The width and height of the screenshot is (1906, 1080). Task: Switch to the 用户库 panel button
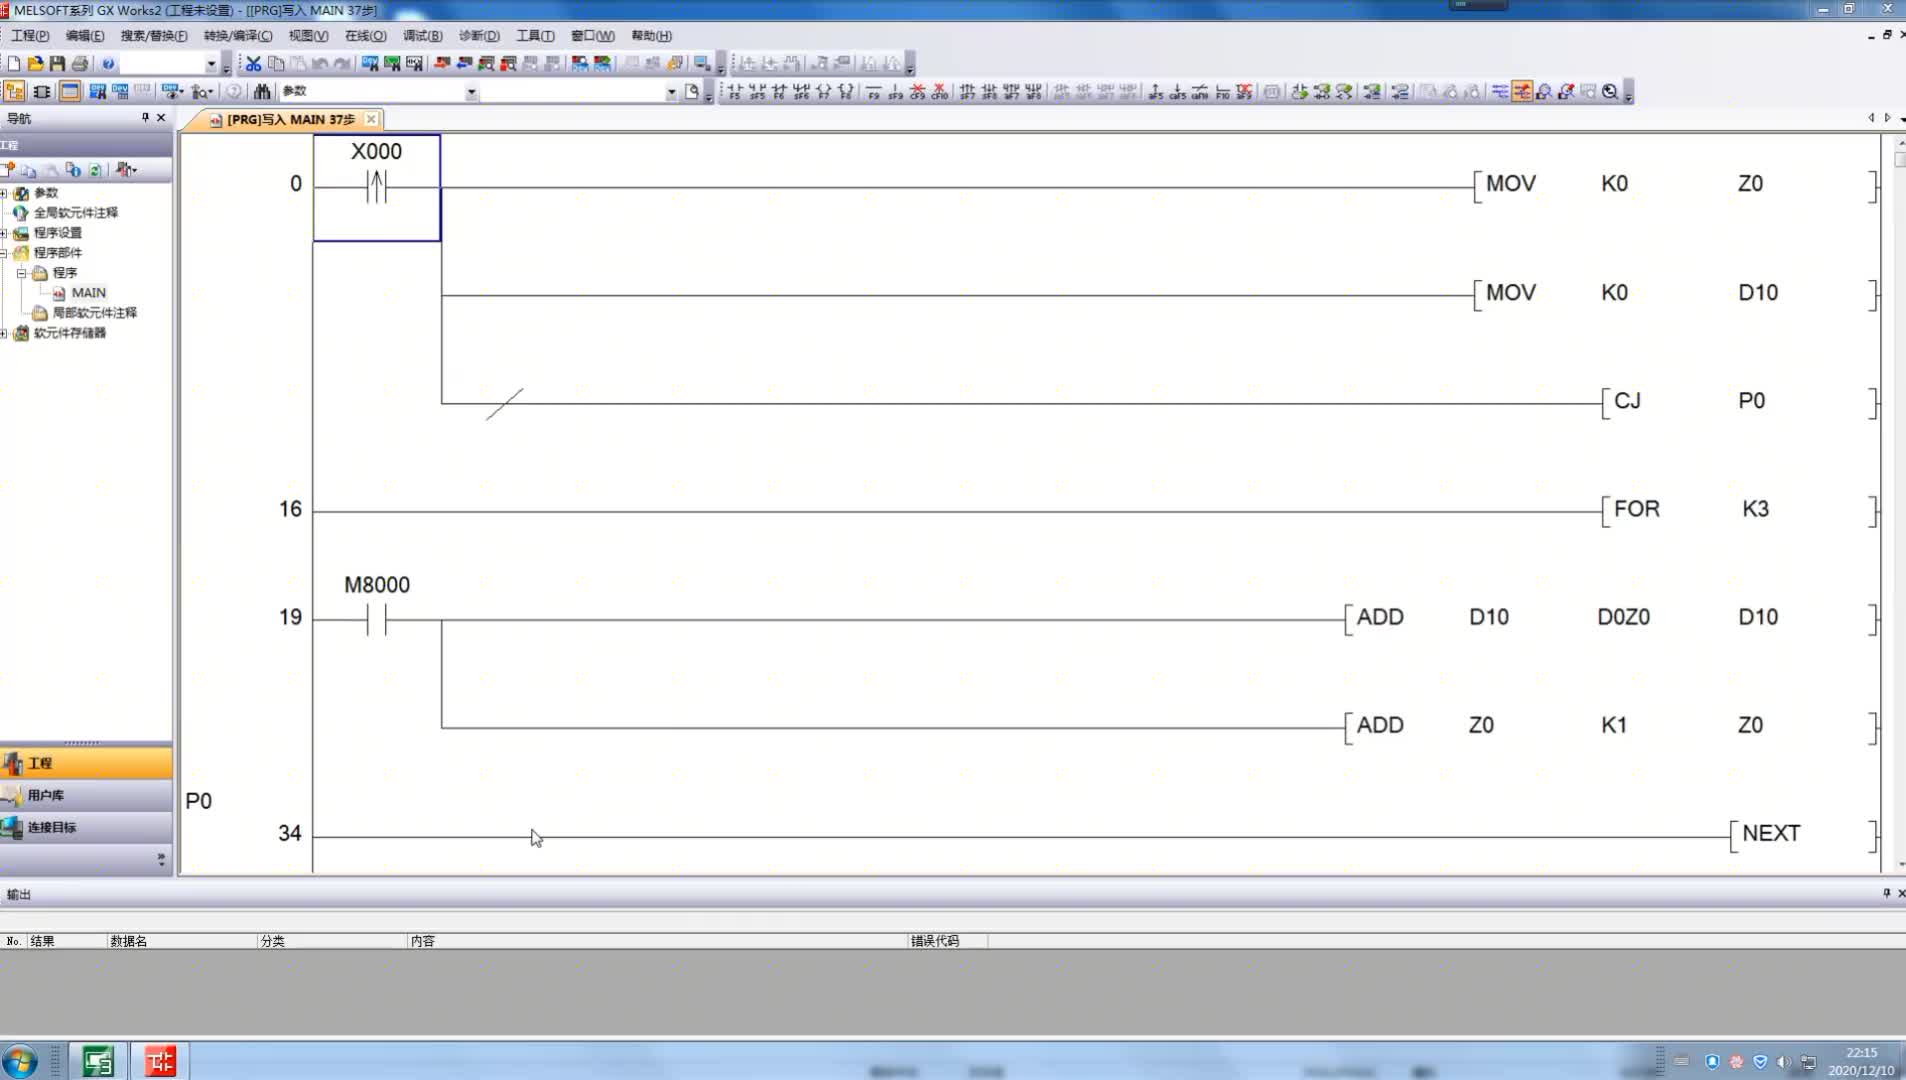click(86, 795)
